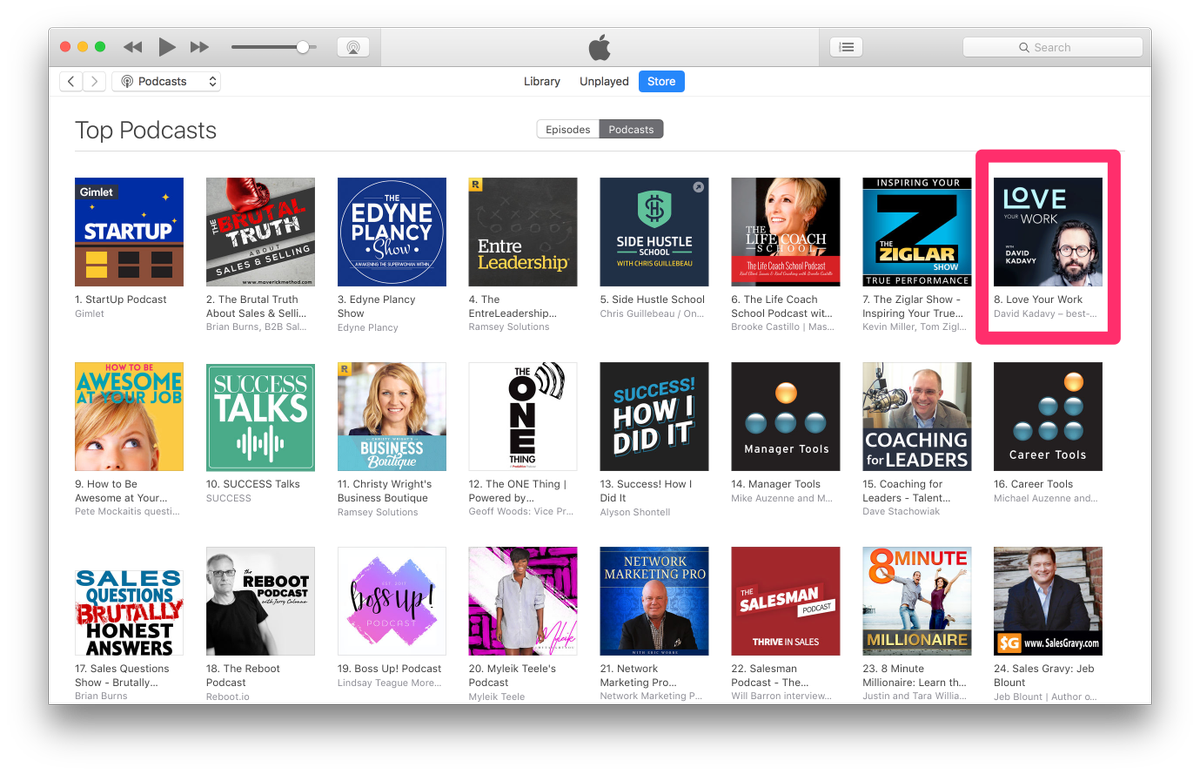Open How to Be Awesome artwork
The width and height of the screenshot is (1200, 774).
(129, 416)
